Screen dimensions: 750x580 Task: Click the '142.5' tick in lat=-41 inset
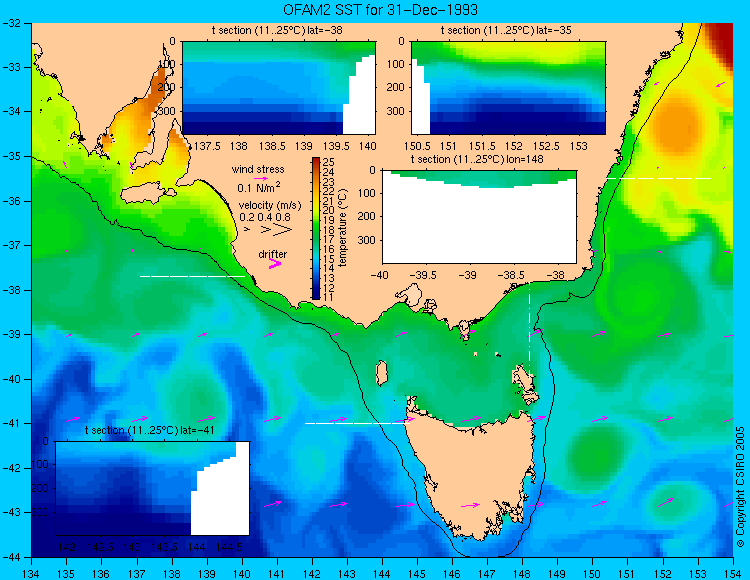(100, 547)
